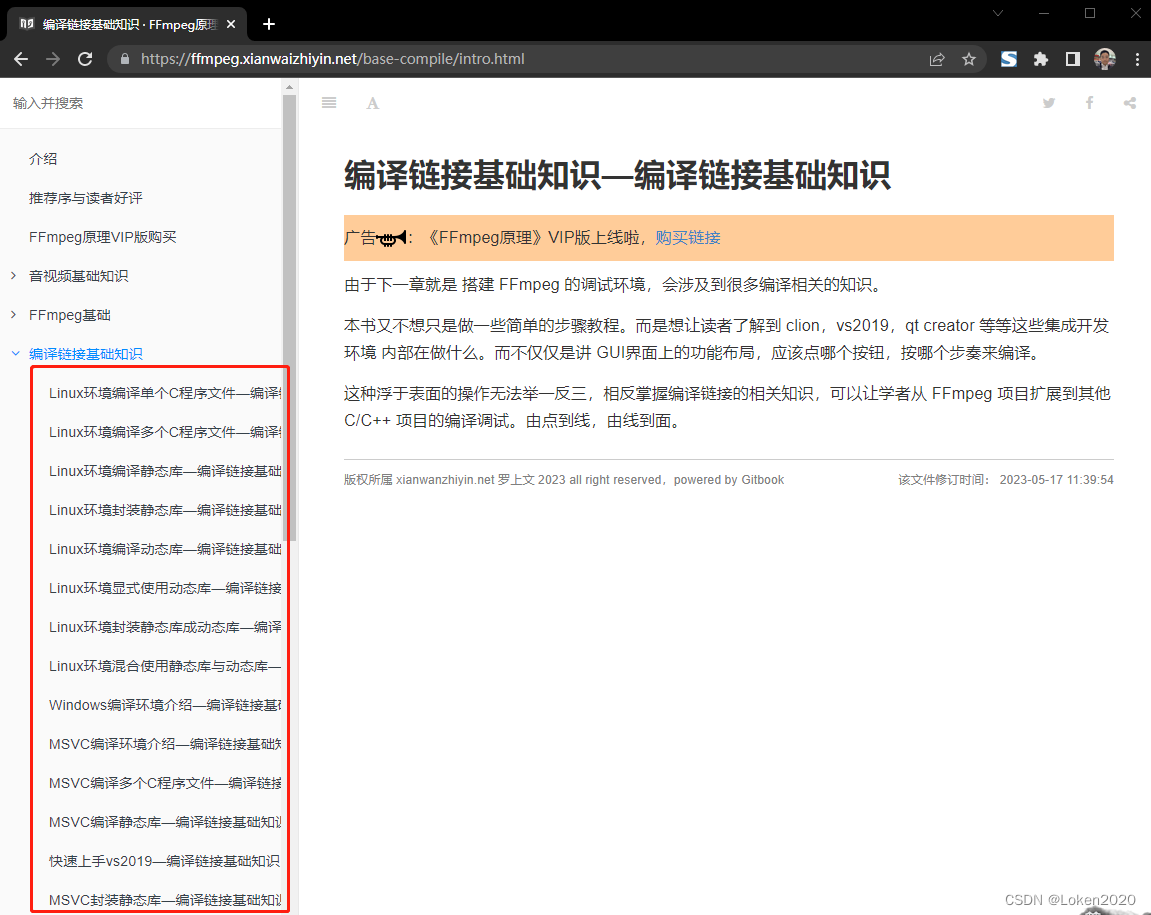Open the share options icon
This screenshot has width=1151, height=915.
(x=1130, y=103)
